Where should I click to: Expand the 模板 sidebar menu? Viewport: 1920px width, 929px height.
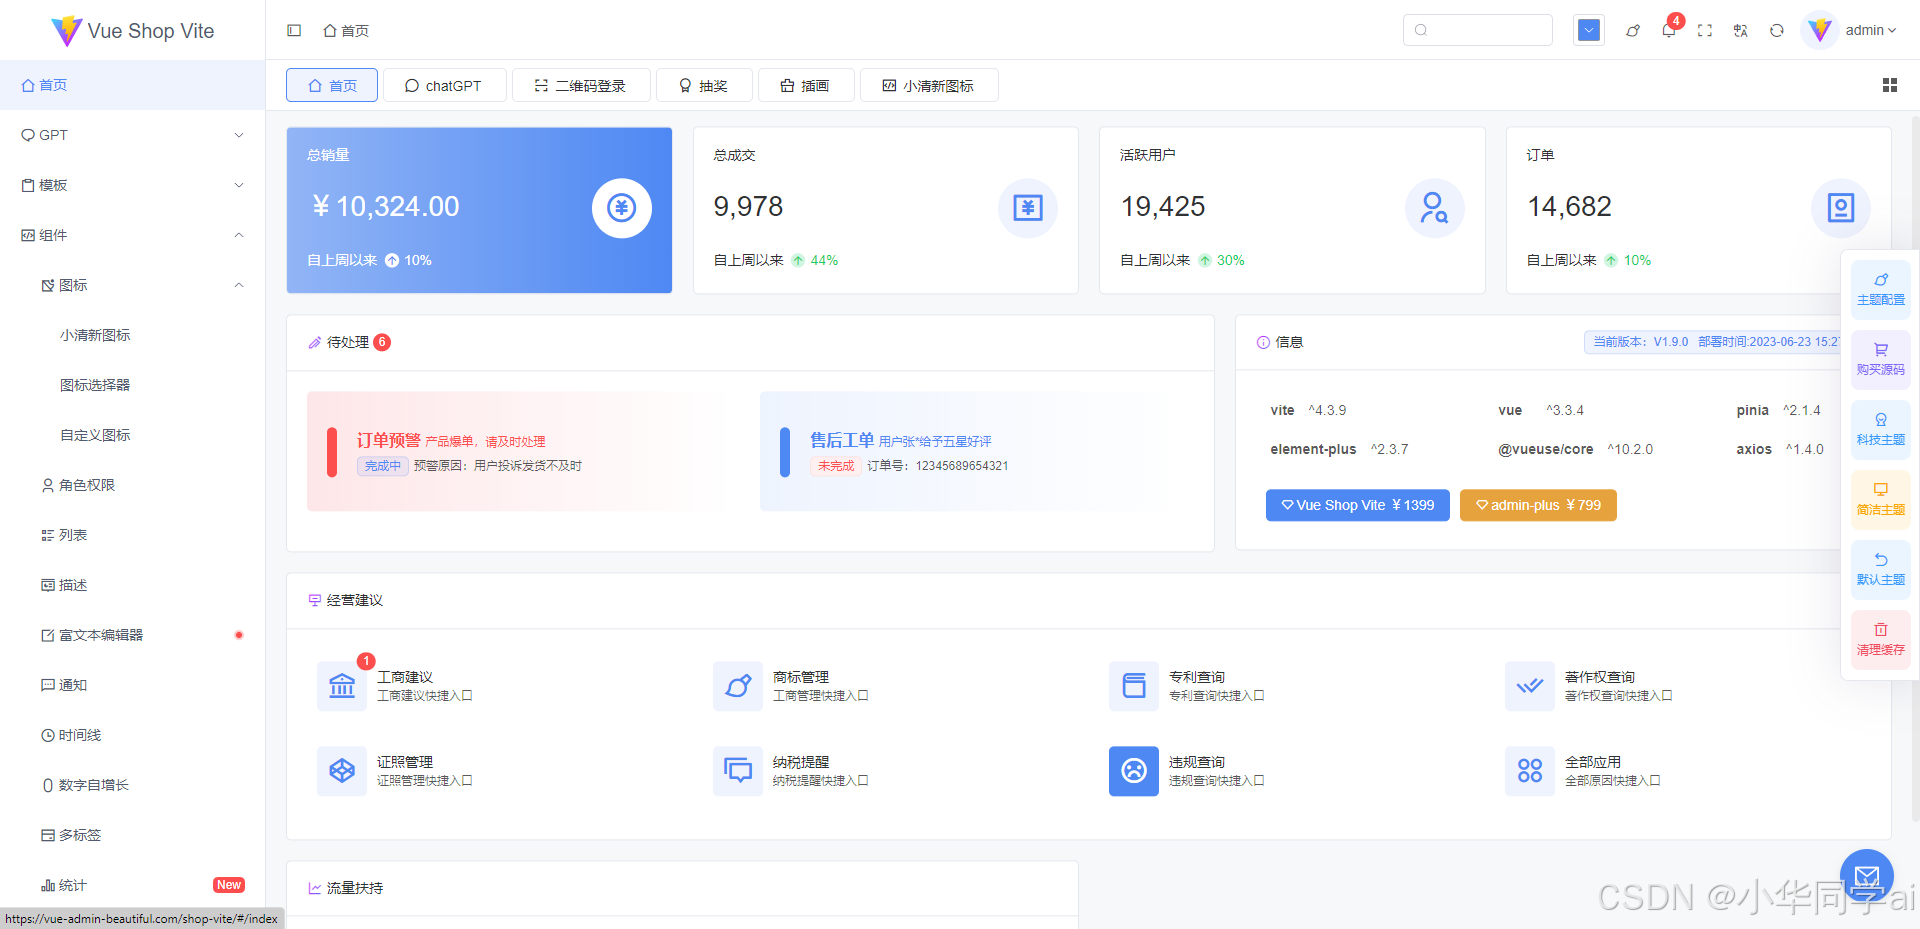[x=131, y=185]
